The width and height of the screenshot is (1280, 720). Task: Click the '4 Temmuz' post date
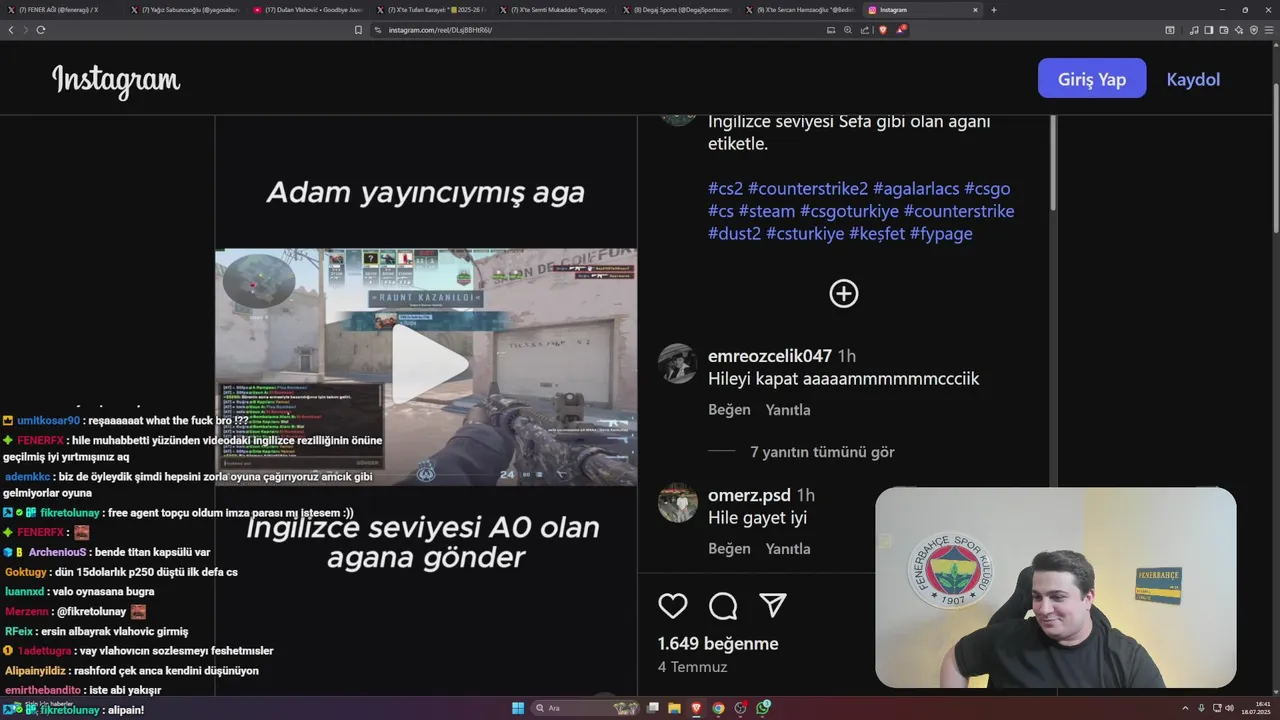[692, 667]
